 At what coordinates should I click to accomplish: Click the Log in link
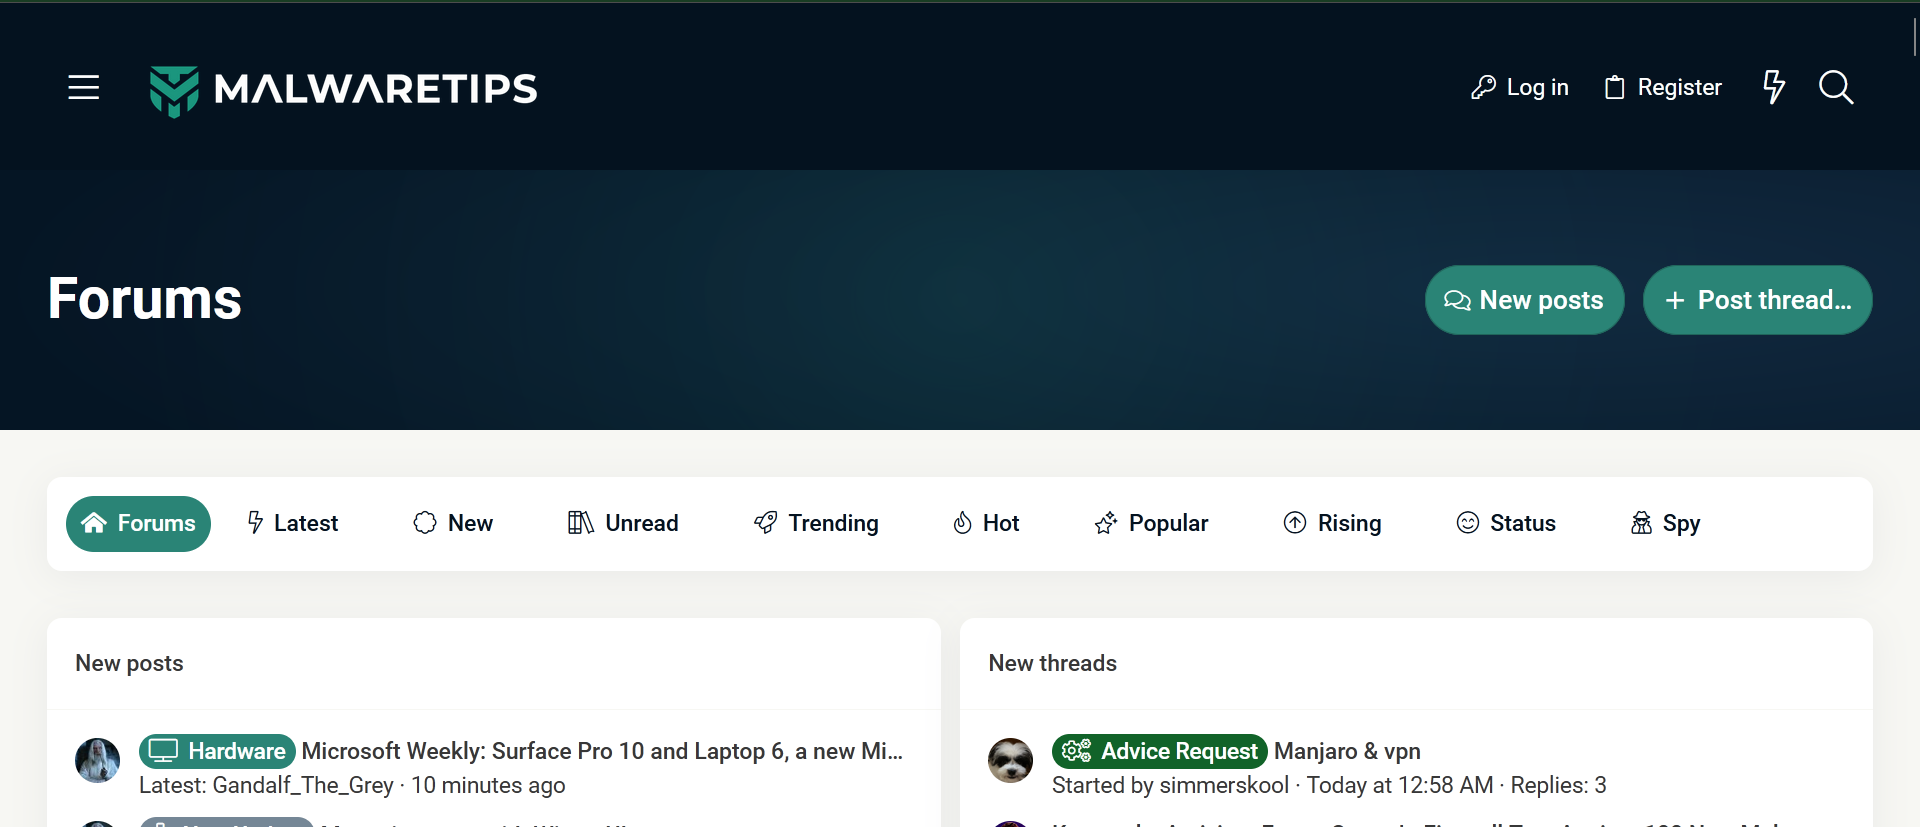[x=1520, y=88]
